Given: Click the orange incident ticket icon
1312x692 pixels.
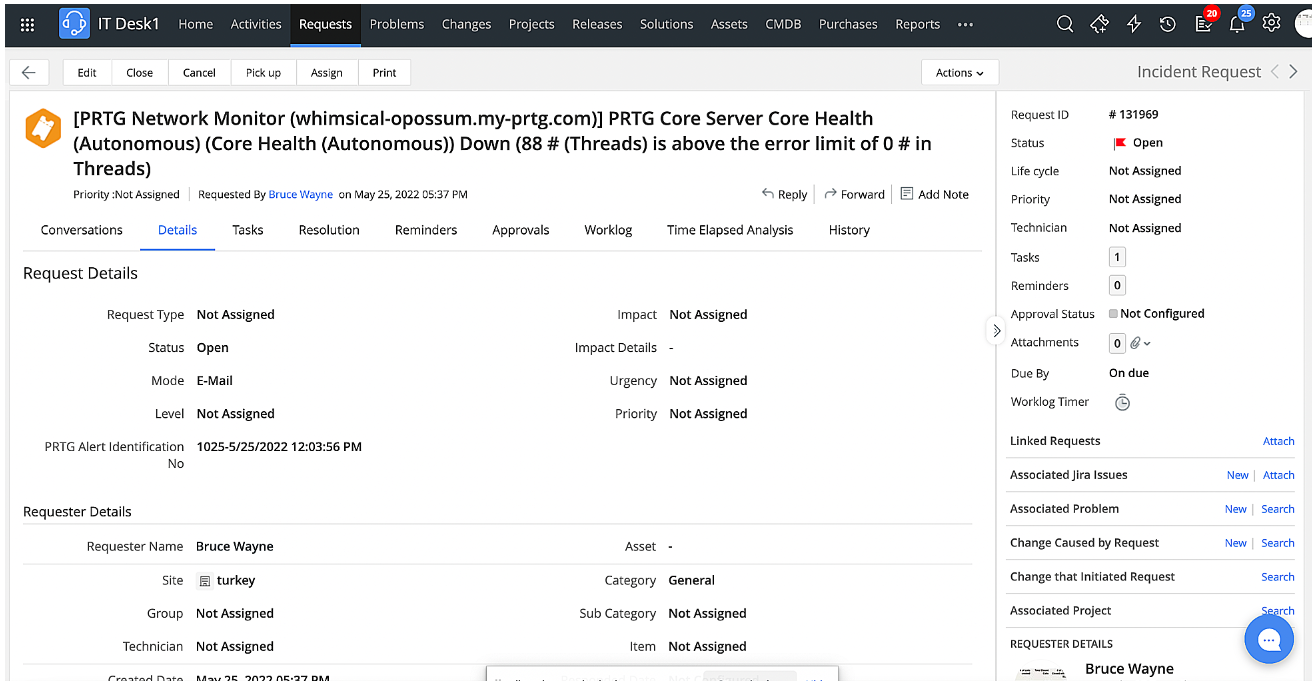Looking at the screenshot, I should coord(43,129).
